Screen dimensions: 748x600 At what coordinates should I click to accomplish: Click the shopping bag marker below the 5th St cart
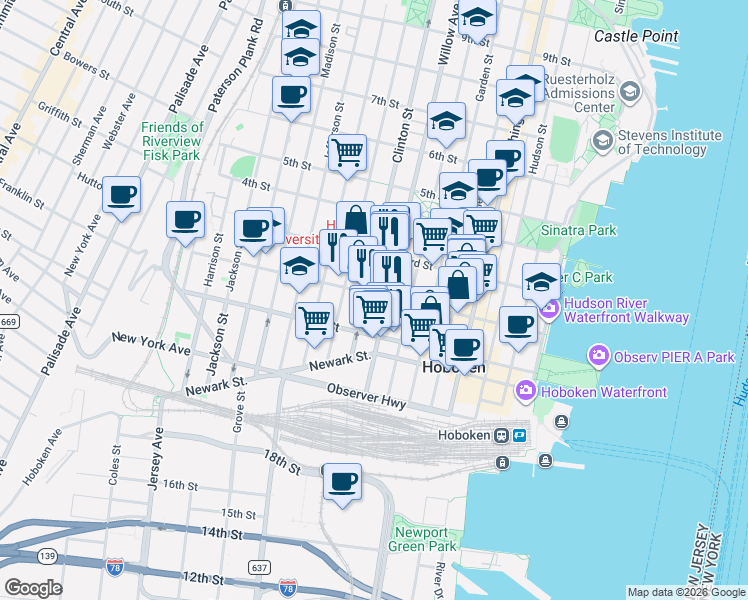(355, 217)
